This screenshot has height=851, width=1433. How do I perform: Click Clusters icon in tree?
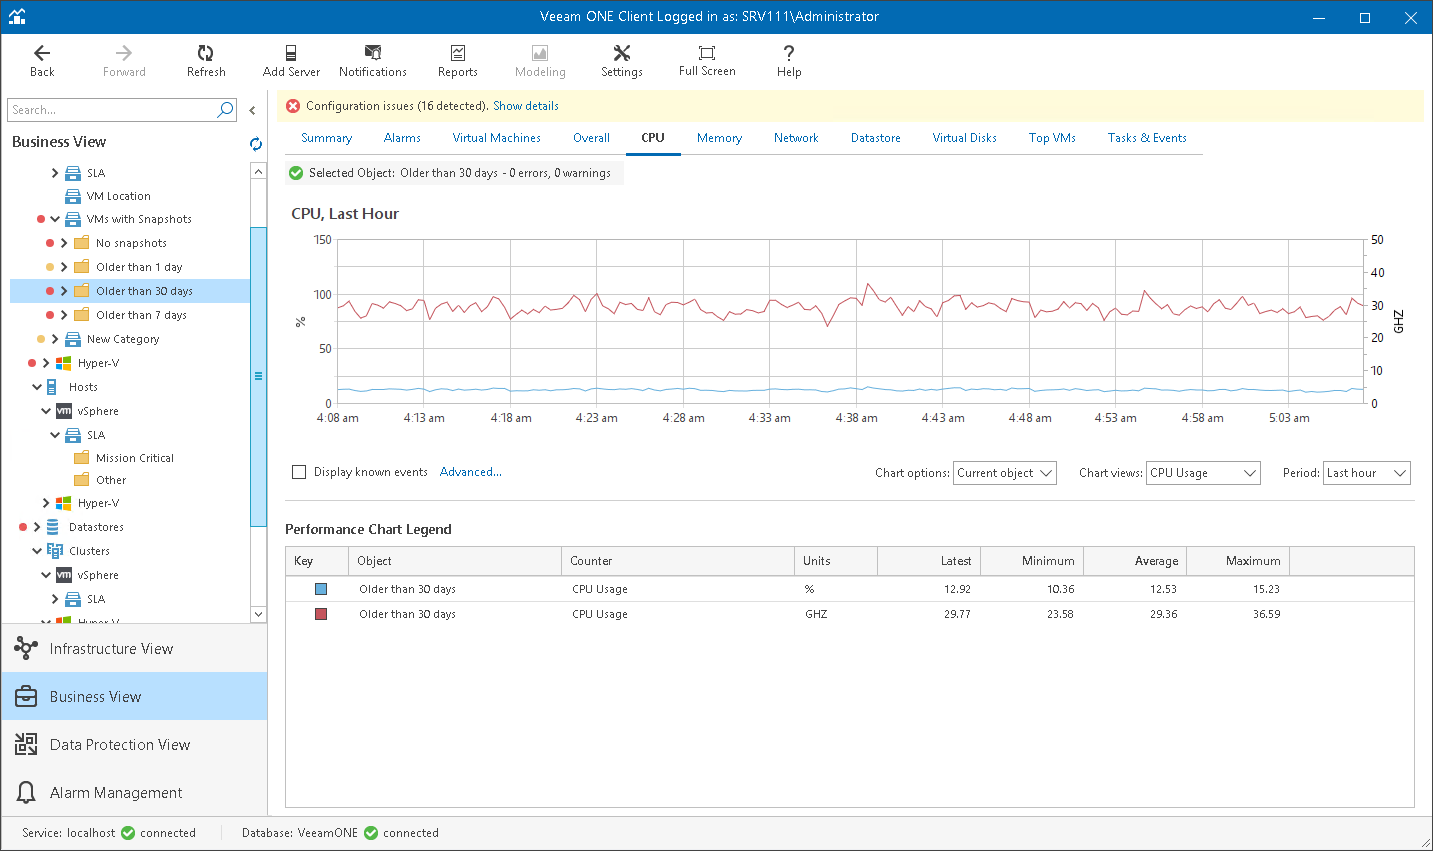point(55,551)
